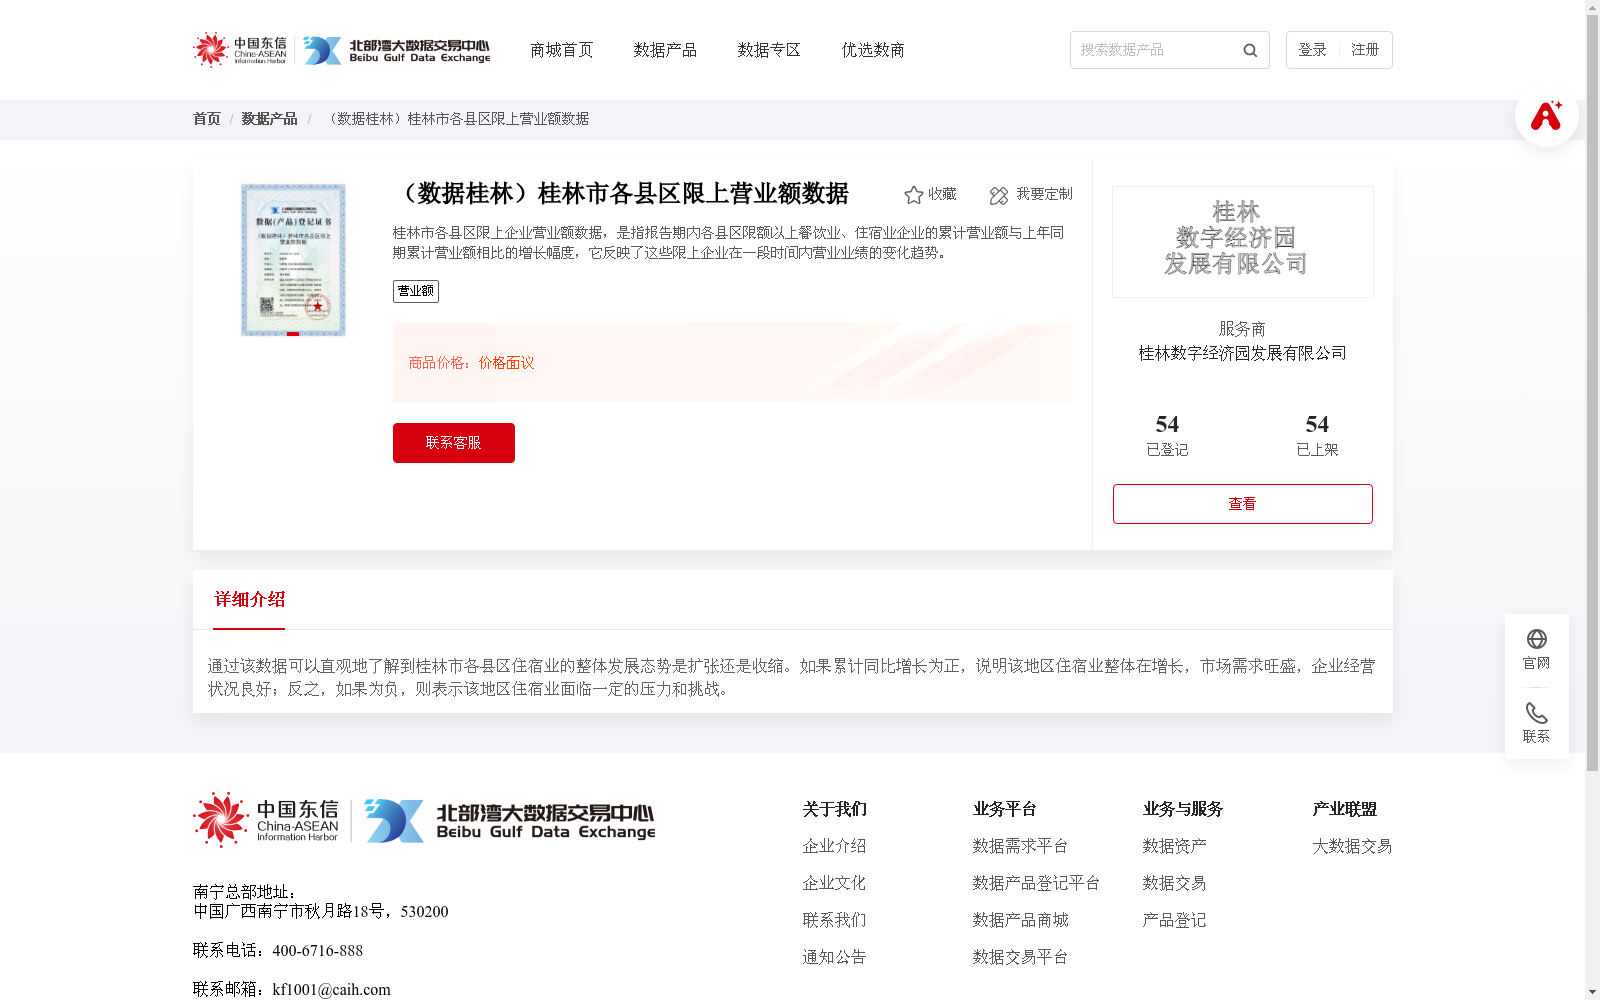The width and height of the screenshot is (1600, 1000).
Task: Click the 查看 button
Action: [x=1242, y=503]
